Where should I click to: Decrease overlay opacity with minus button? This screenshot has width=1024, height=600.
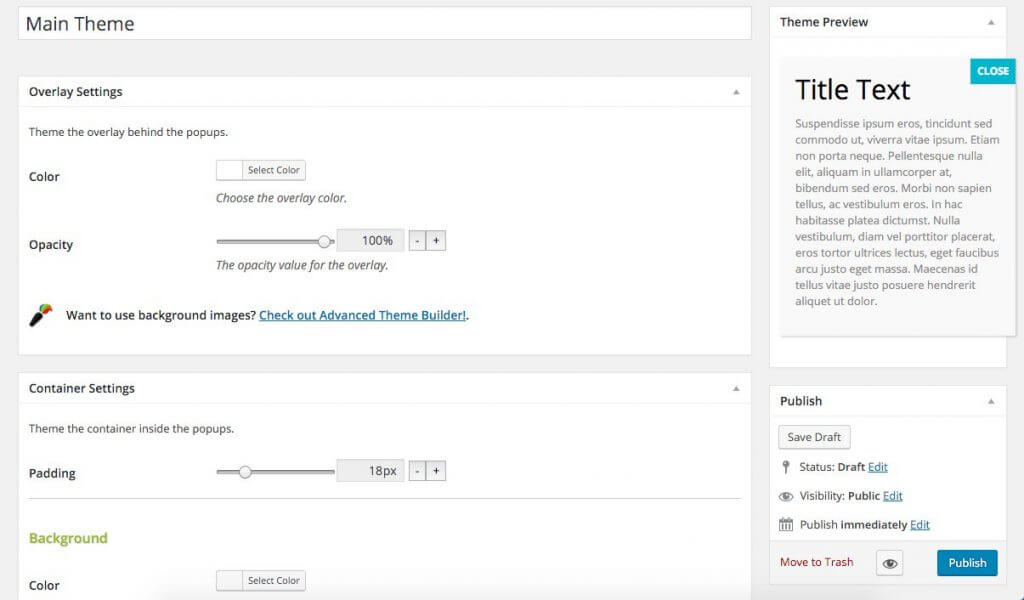416,241
